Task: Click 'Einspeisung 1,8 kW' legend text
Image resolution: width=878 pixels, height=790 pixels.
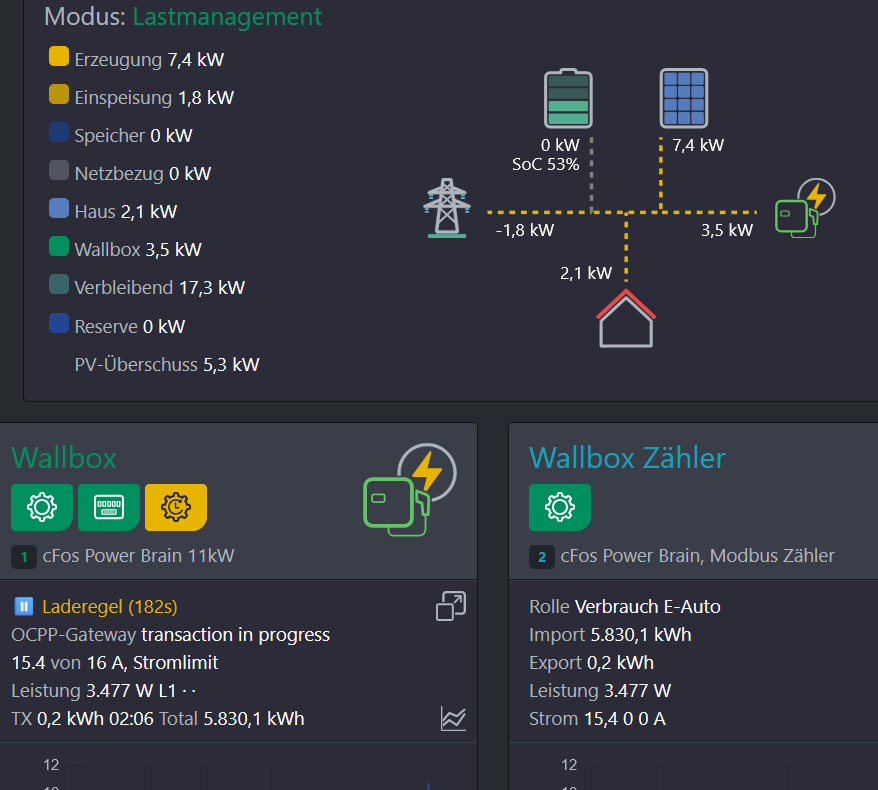Action: pyautogui.click(x=154, y=97)
